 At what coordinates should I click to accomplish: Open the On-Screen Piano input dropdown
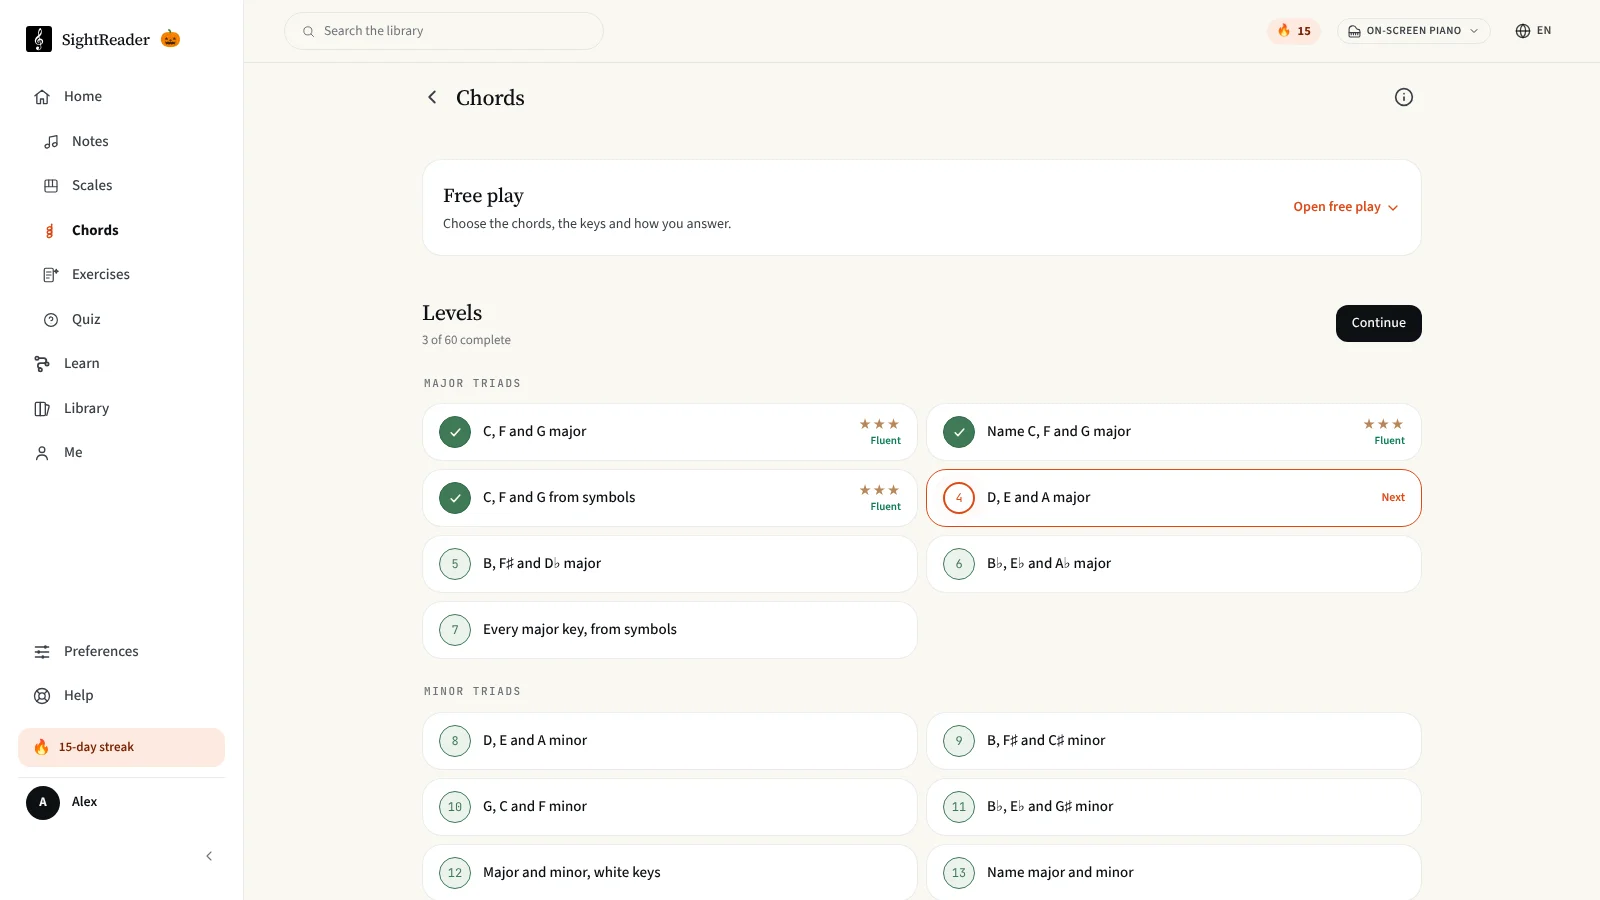1413,31
